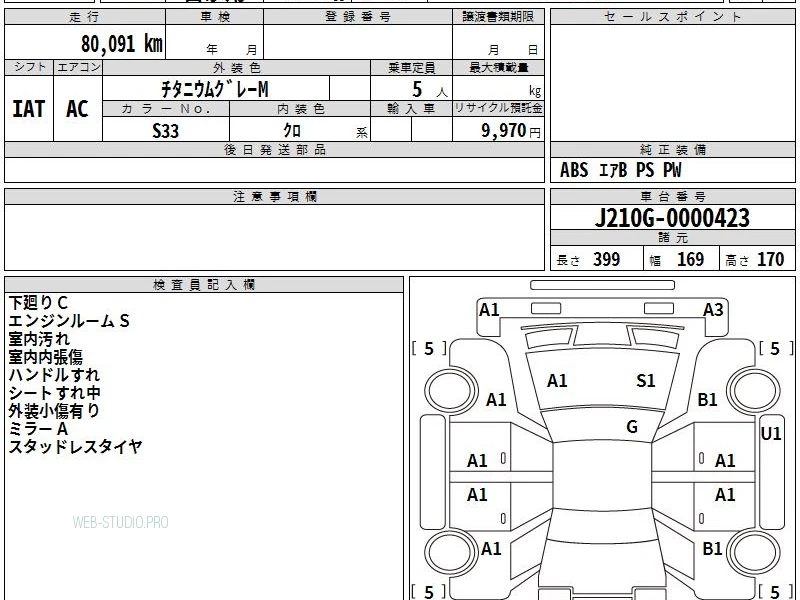Click the 内装色 header
This screenshot has height=600, width=800.
tap(300, 109)
